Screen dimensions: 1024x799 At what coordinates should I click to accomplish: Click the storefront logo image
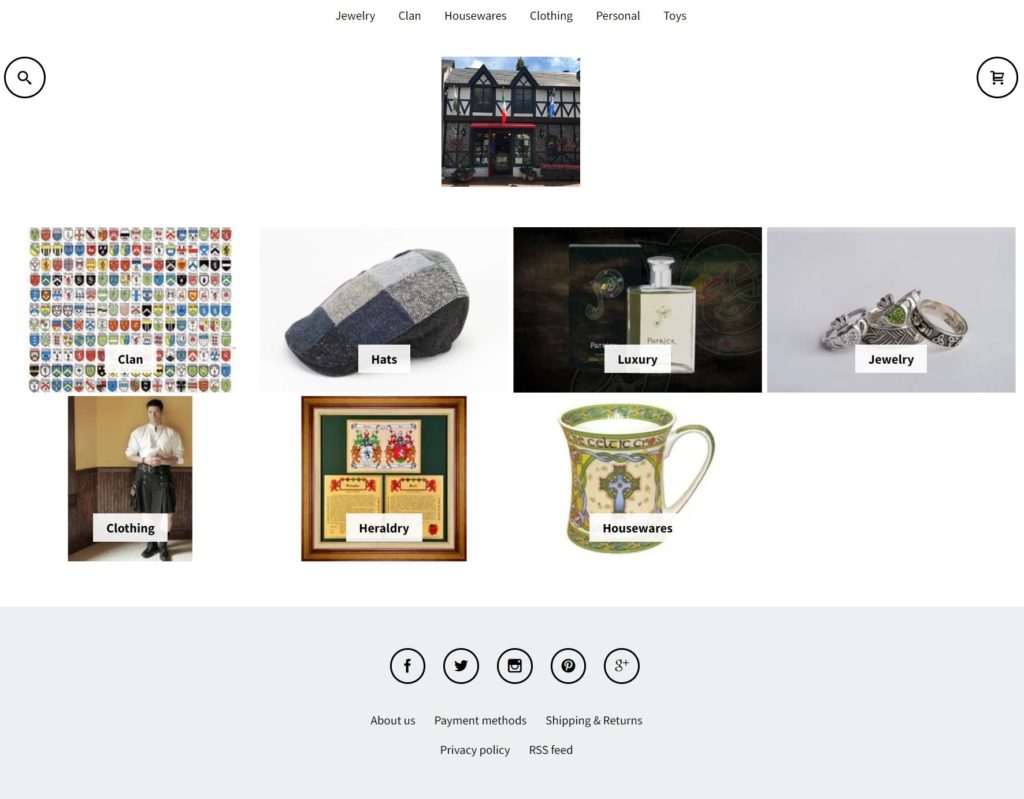click(511, 122)
